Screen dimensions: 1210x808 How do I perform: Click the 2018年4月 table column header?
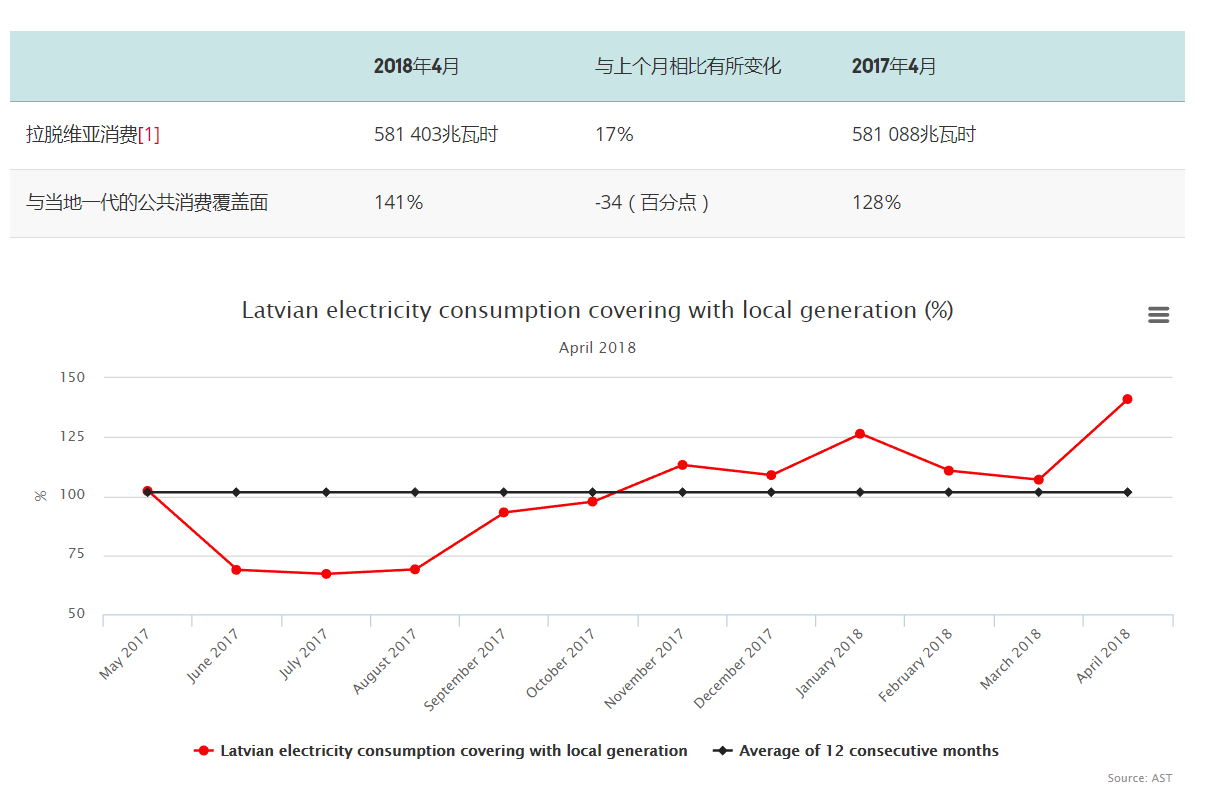click(x=417, y=67)
